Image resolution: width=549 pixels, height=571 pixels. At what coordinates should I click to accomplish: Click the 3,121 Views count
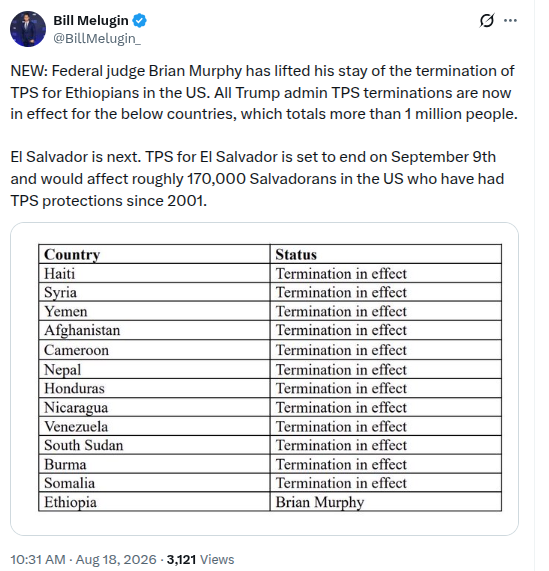(200, 559)
